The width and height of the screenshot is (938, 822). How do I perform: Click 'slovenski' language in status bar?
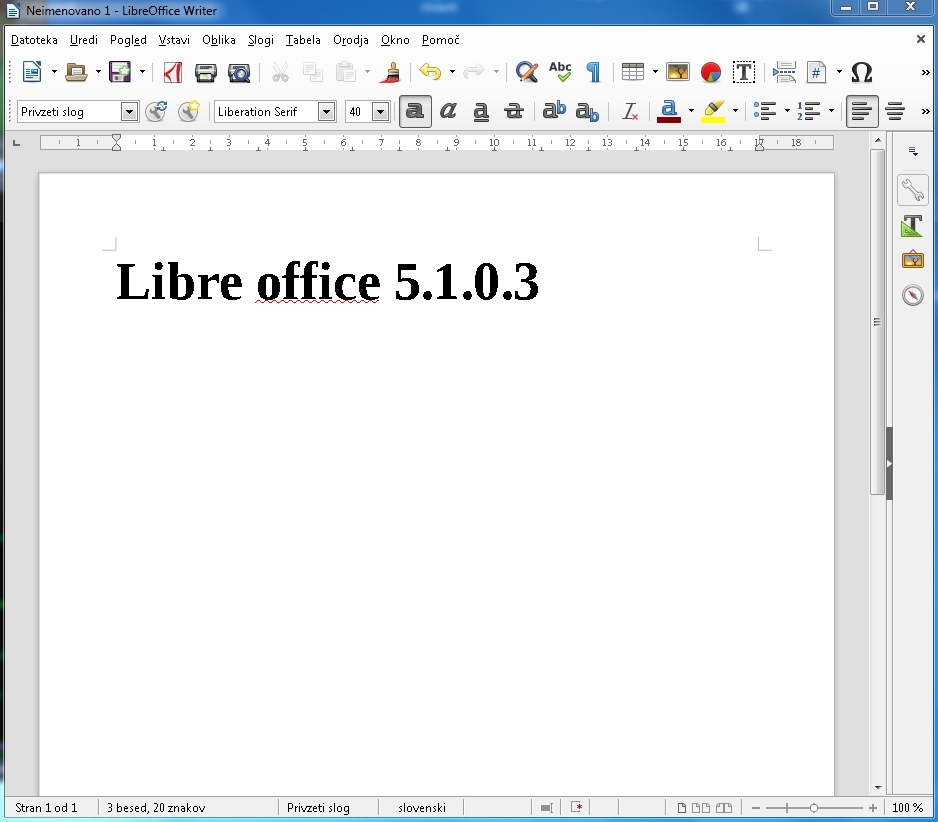click(x=422, y=808)
